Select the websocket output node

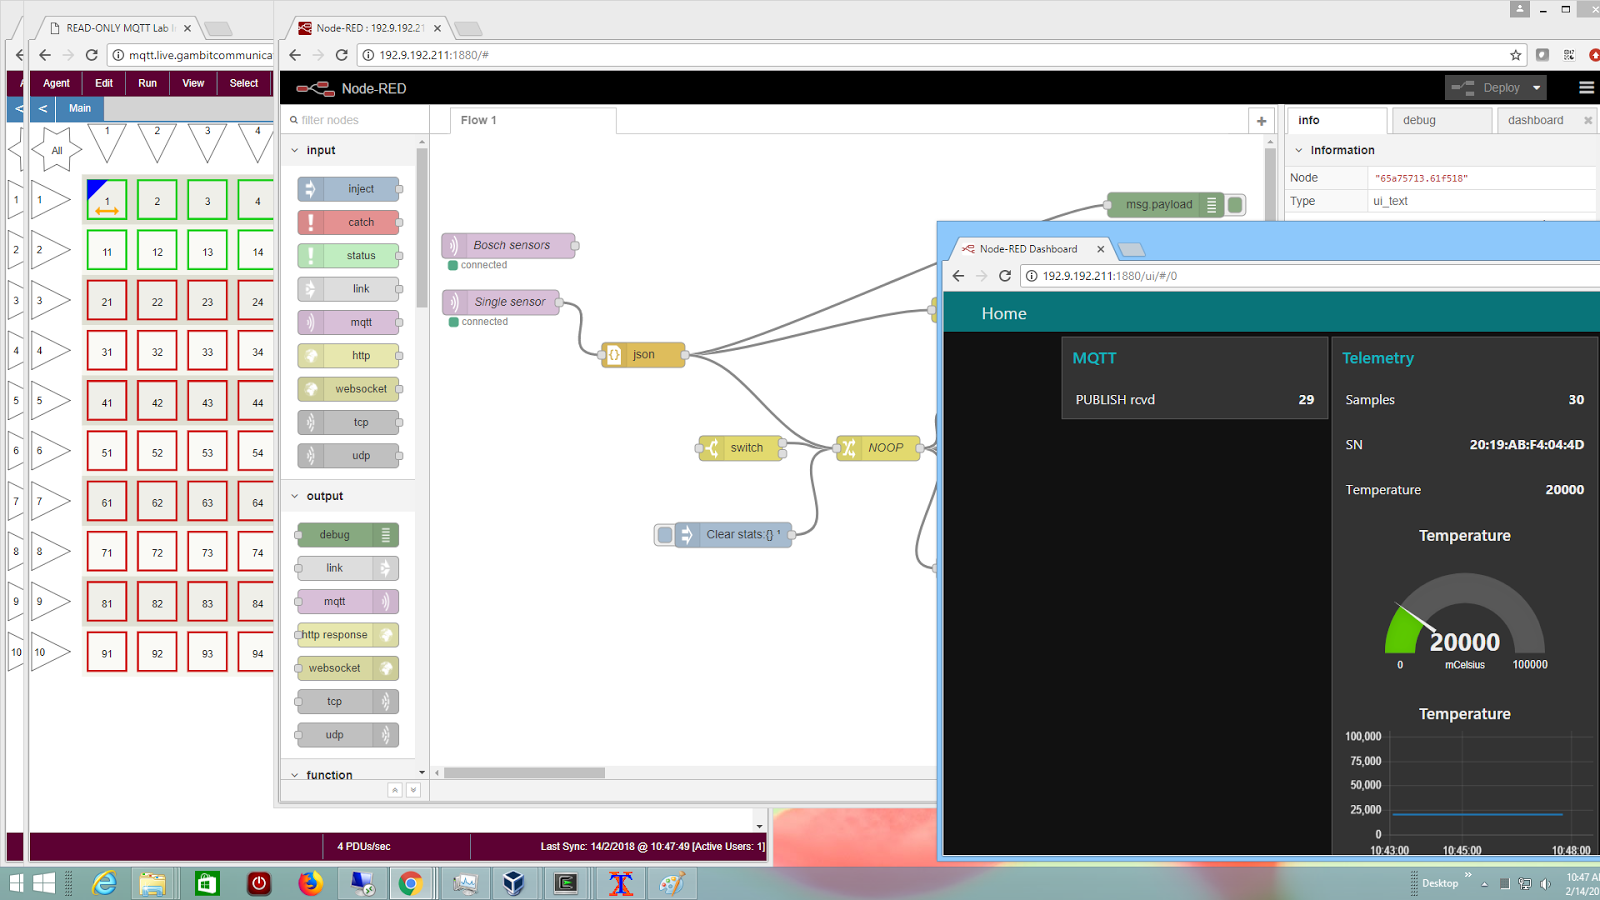[x=347, y=668]
